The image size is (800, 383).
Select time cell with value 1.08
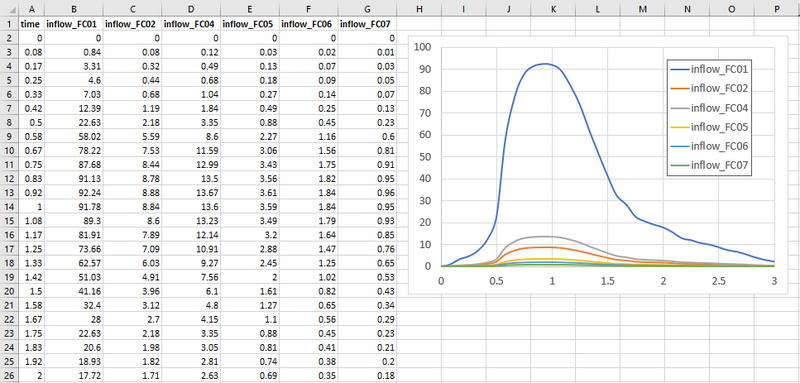[32, 222]
